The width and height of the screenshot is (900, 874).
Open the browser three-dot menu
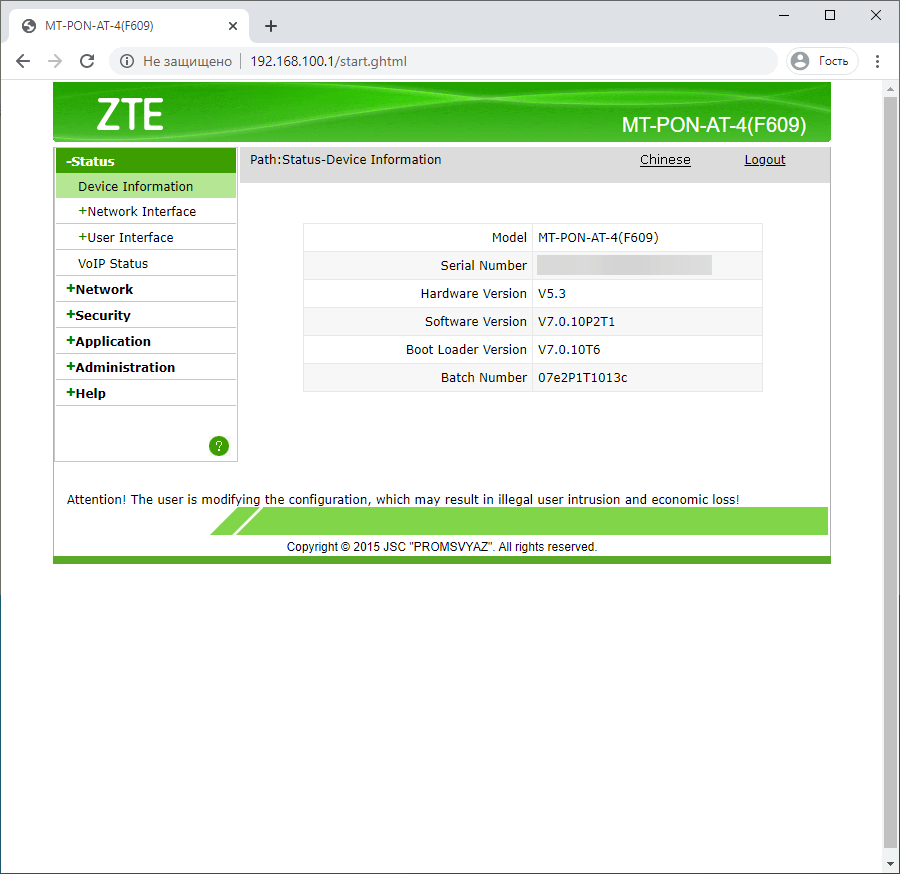[878, 61]
